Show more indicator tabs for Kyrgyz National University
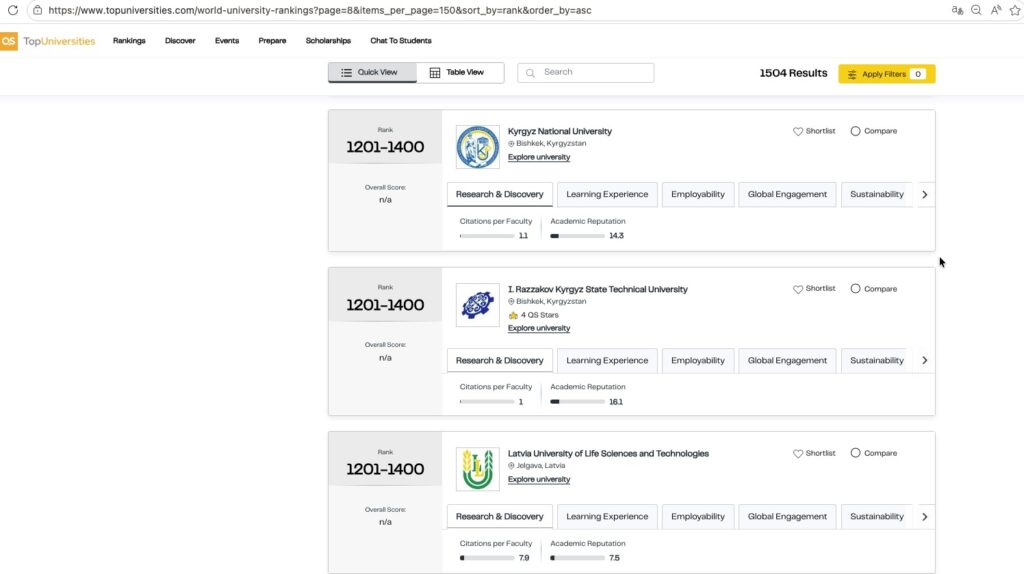Screen dimensions: 1024x574 [924, 195]
